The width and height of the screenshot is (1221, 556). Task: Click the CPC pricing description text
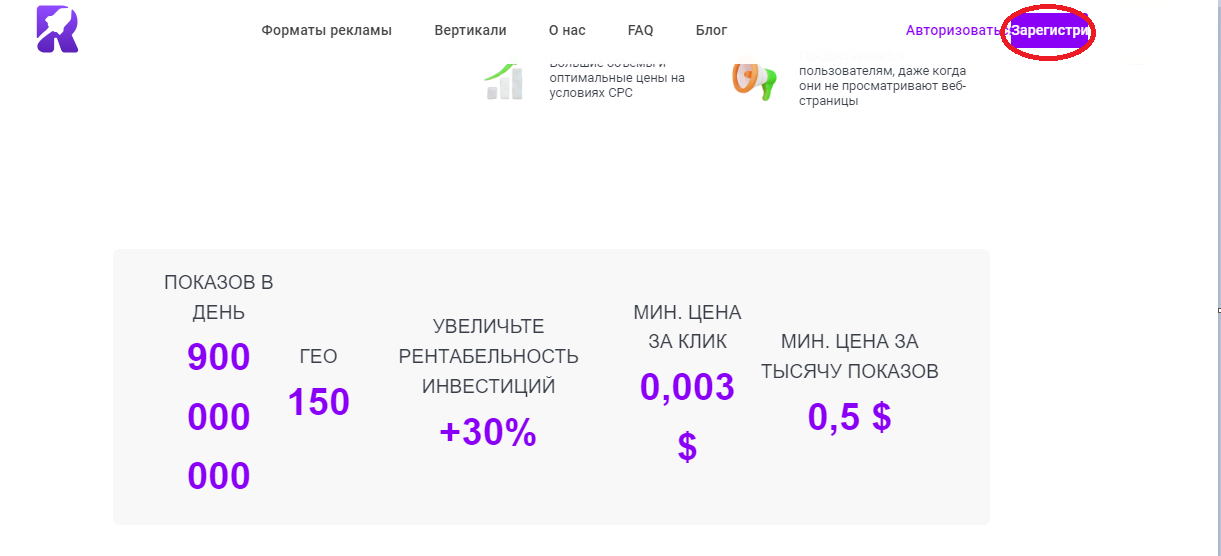(x=617, y=78)
